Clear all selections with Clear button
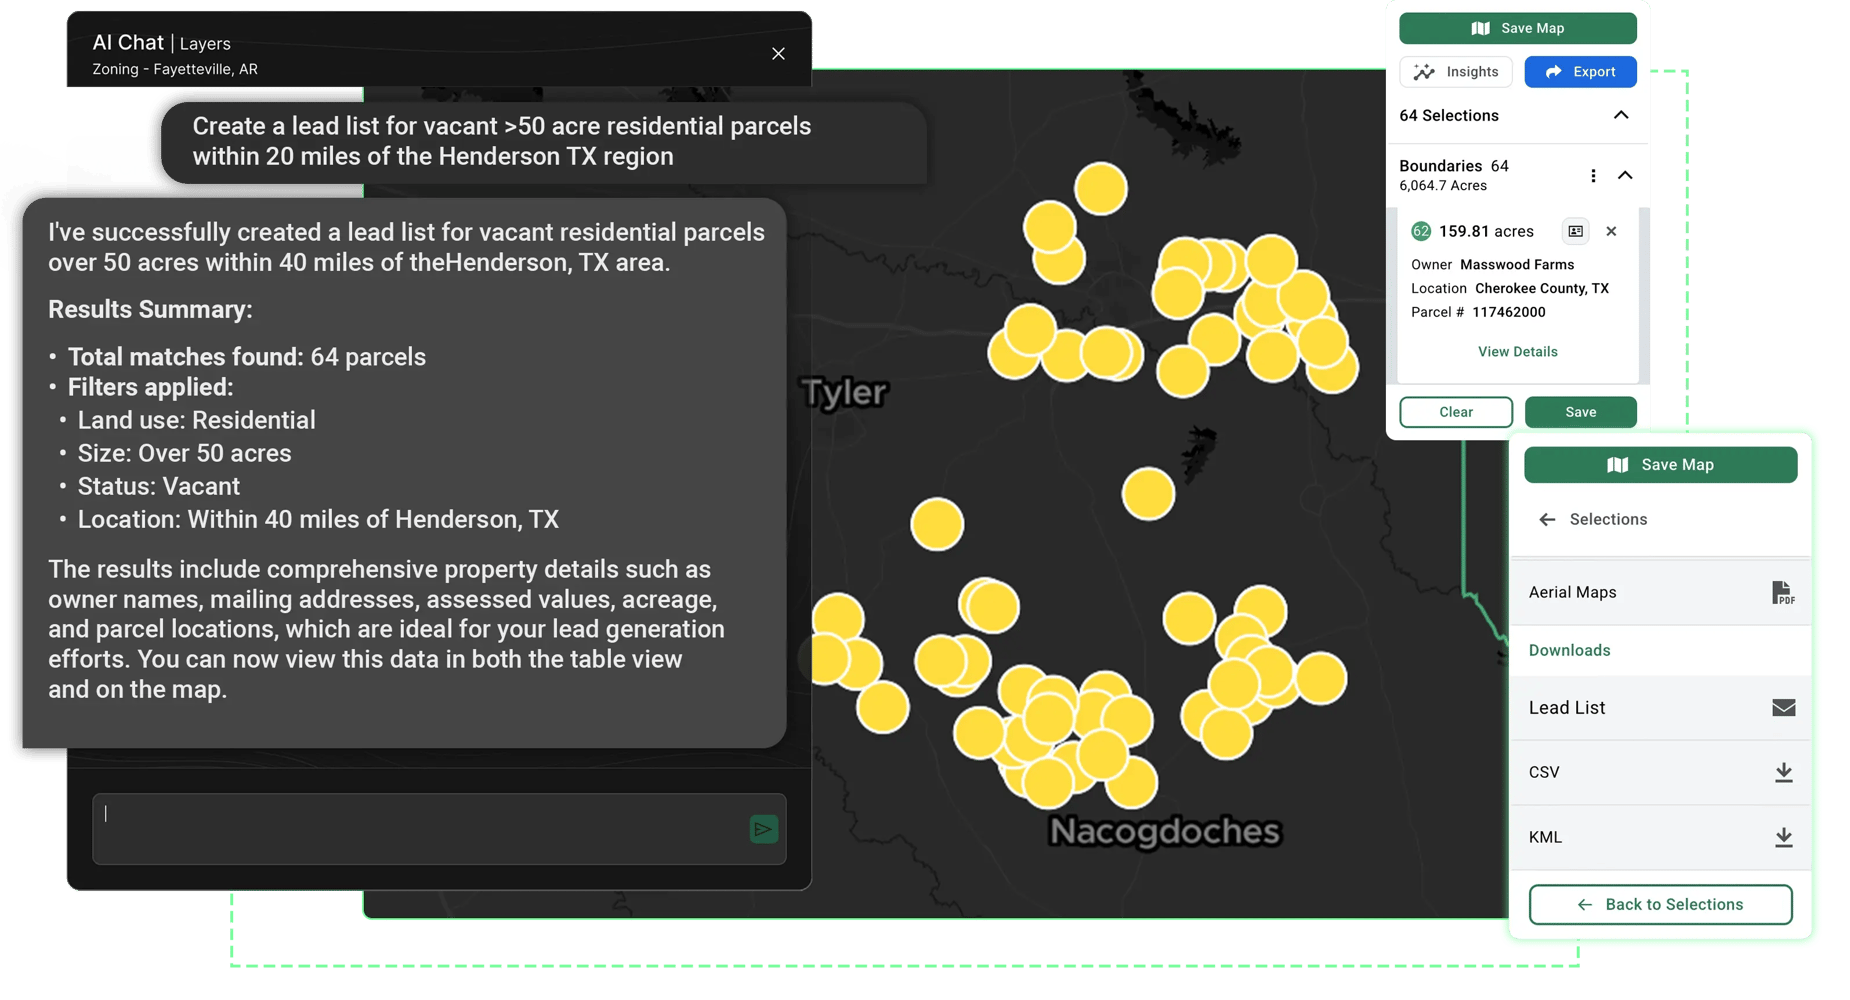1850x1000 pixels. coord(1456,412)
